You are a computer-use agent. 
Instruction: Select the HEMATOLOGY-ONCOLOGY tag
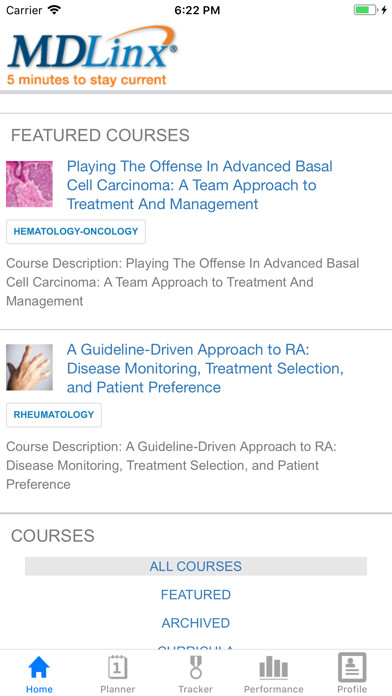click(x=76, y=232)
